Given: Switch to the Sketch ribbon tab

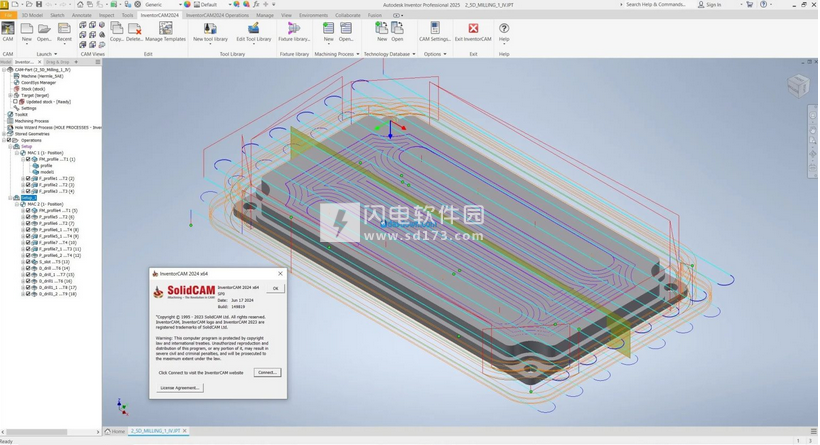Looking at the screenshot, I should tap(57, 15).
